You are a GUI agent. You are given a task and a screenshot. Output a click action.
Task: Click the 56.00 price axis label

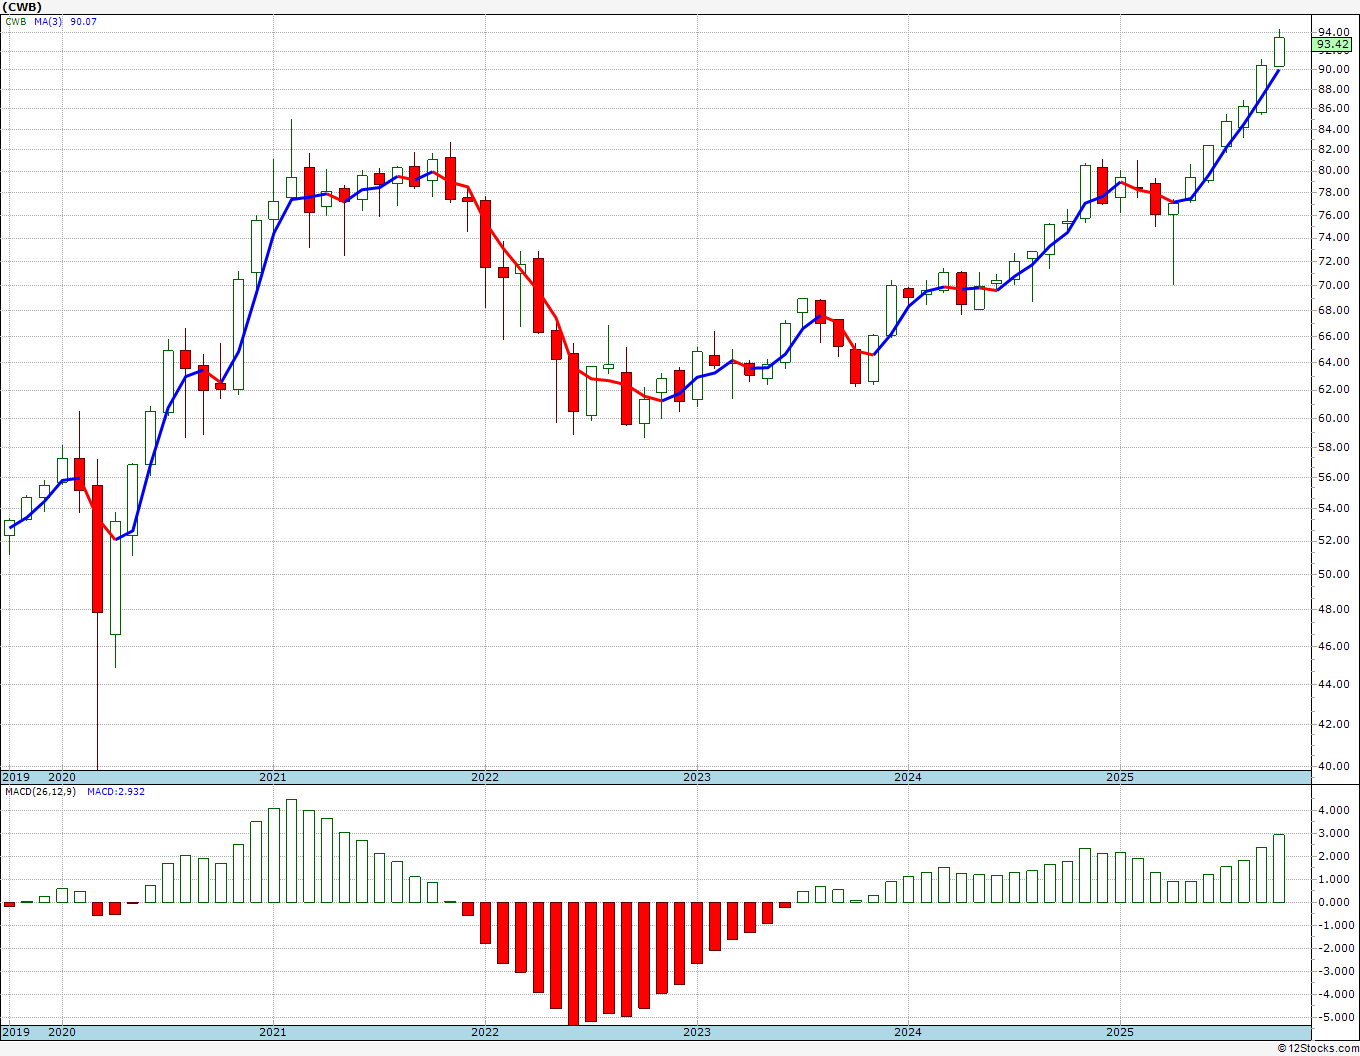pos(1334,477)
